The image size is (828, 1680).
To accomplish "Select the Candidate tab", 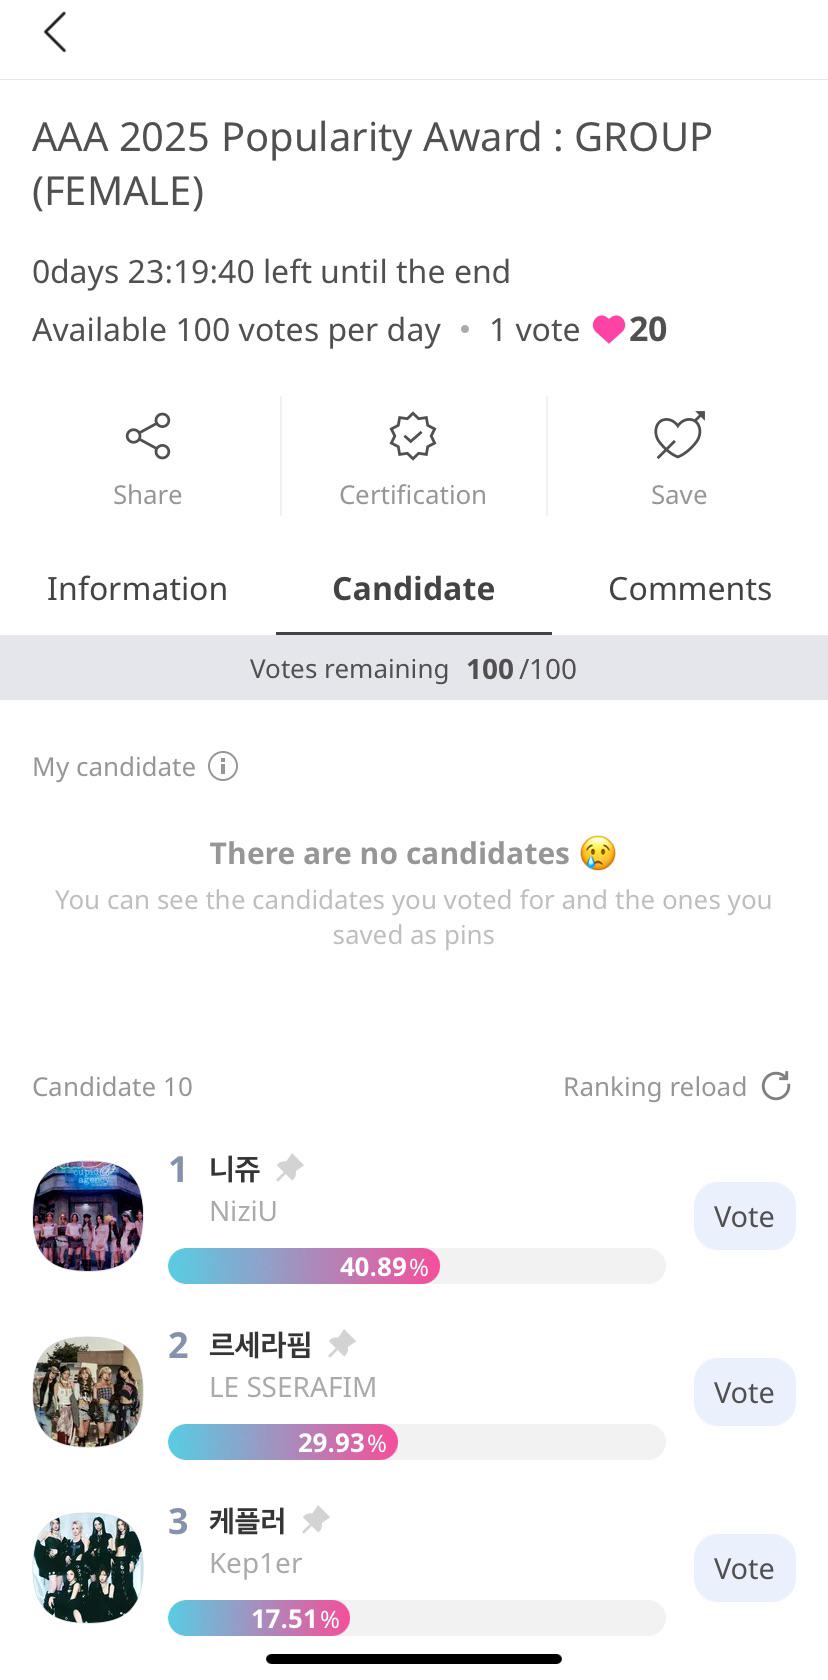I will 413,589.
